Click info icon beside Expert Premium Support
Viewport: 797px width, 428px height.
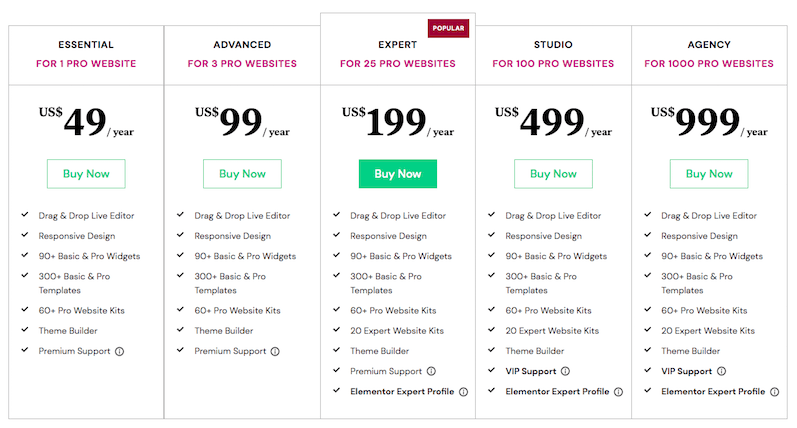pos(431,371)
